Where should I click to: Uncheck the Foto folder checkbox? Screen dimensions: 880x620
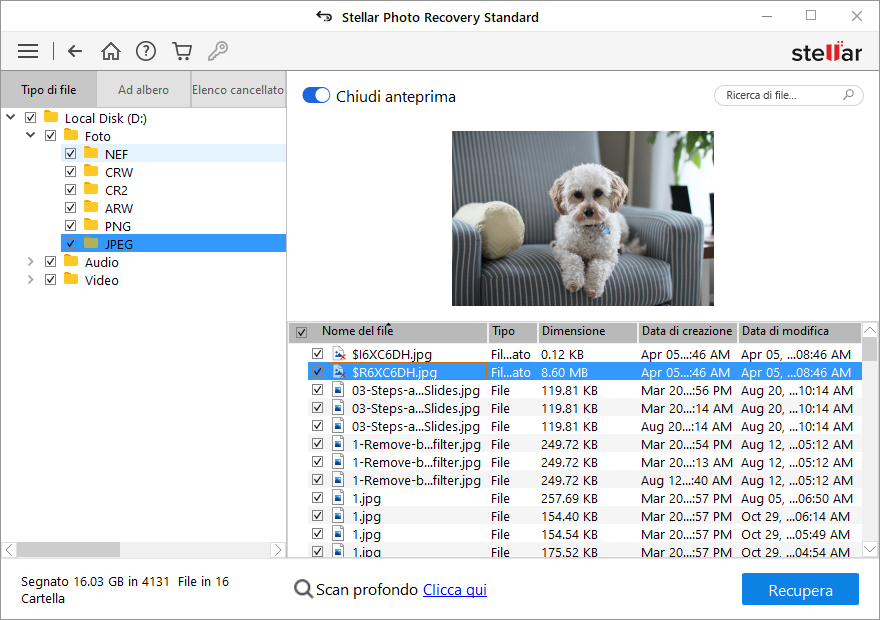[51, 135]
